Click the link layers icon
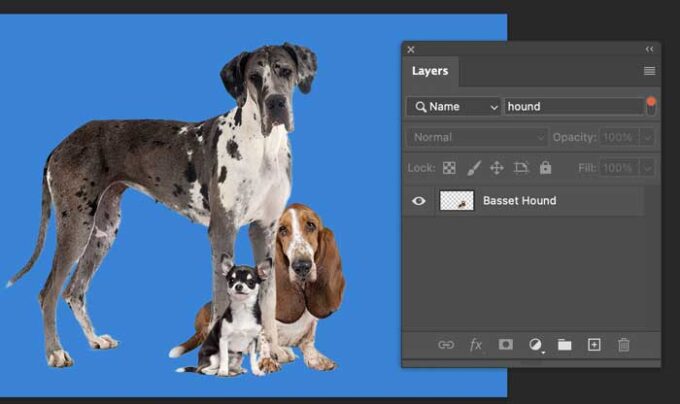 click(446, 345)
